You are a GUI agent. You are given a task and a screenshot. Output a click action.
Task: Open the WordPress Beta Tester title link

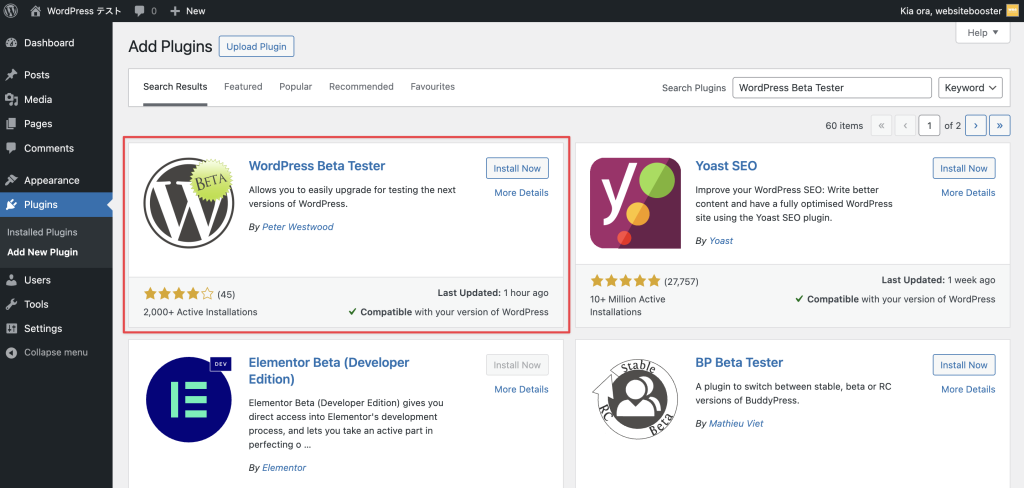(x=317, y=166)
